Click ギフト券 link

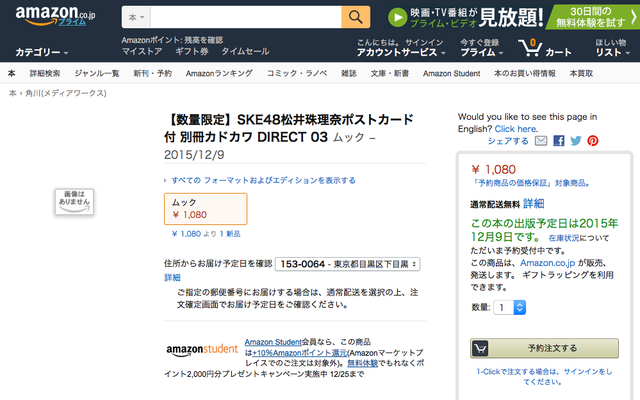coord(192,51)
